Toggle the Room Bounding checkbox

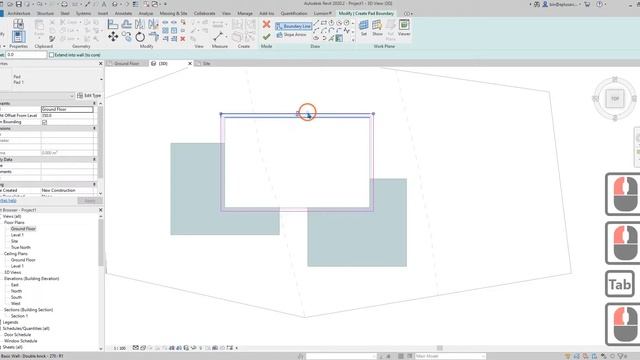[x=44, y=122]
